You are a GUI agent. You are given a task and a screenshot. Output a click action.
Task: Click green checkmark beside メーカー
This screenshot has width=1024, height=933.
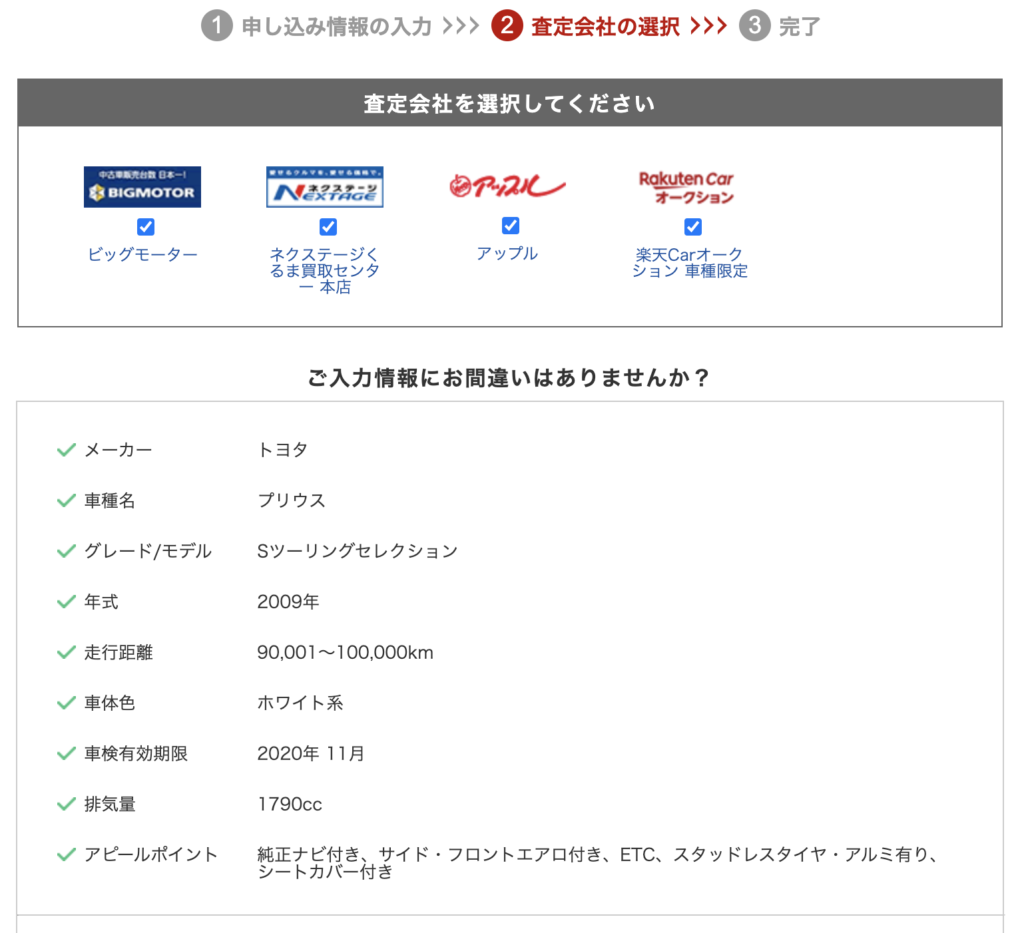point(67,450)
